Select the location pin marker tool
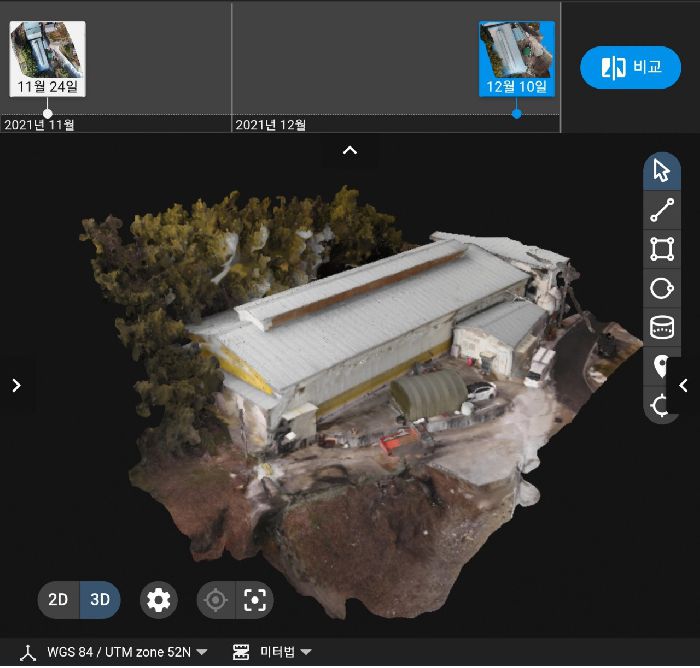This screenshot has width=700, height=668. (x=660, y=366)
